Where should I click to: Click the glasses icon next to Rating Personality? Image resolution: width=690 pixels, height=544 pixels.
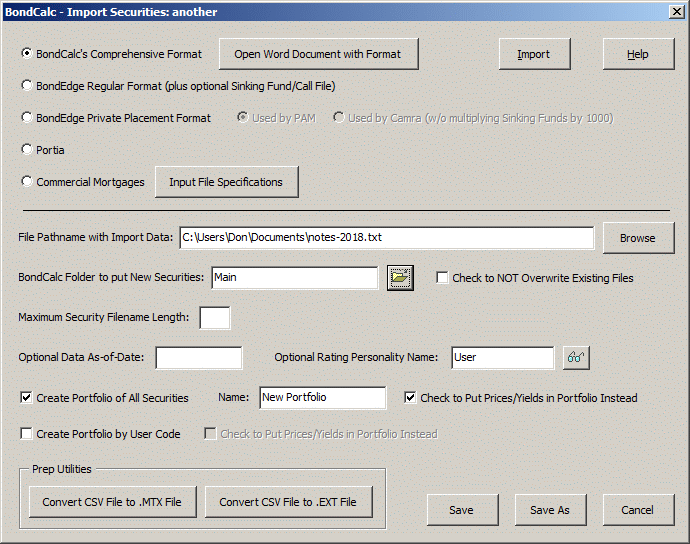point(575,358)
